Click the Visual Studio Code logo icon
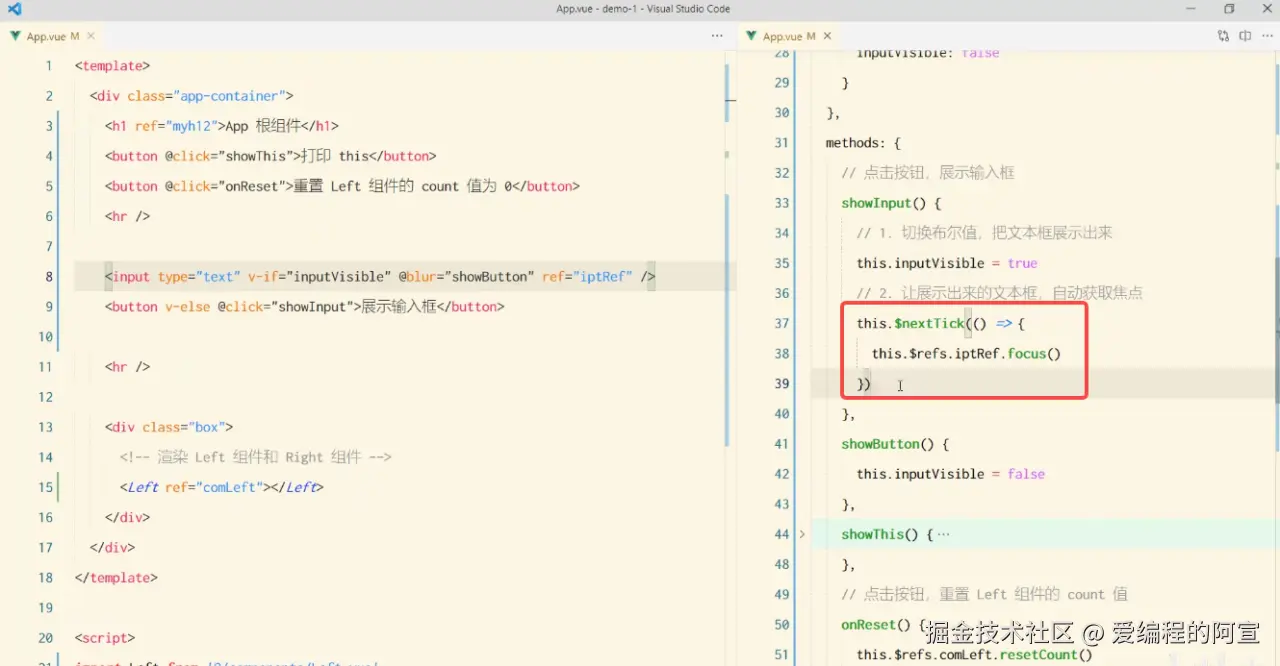 [x=14, y=9]
